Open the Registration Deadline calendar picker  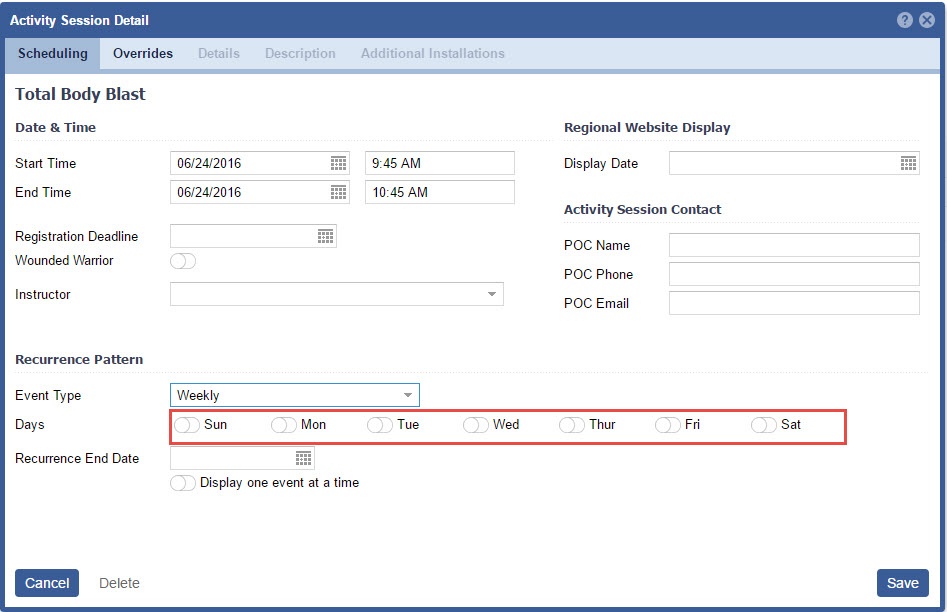pos(325,236)
